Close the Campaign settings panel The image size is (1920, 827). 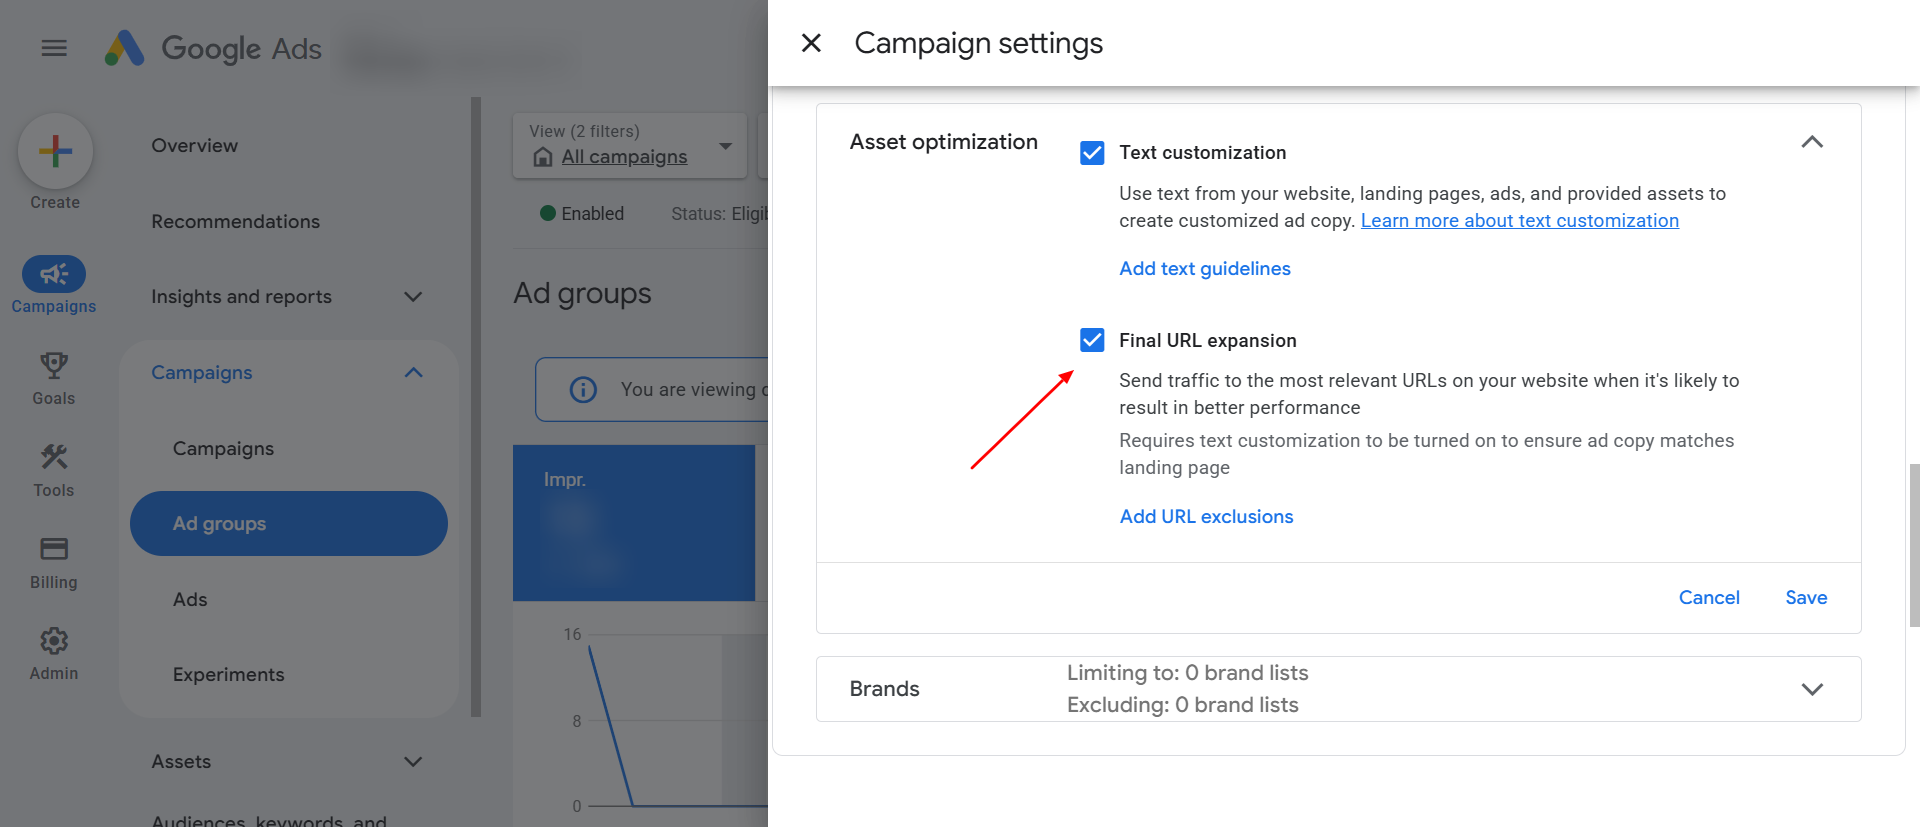pyautogui.click(x=811, y=43)
